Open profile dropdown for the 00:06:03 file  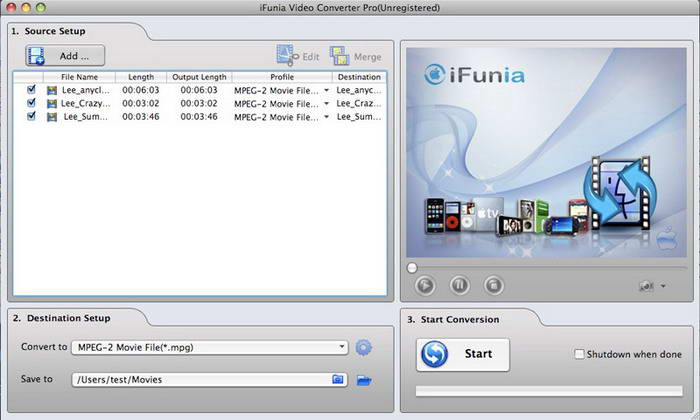point(326,90)
